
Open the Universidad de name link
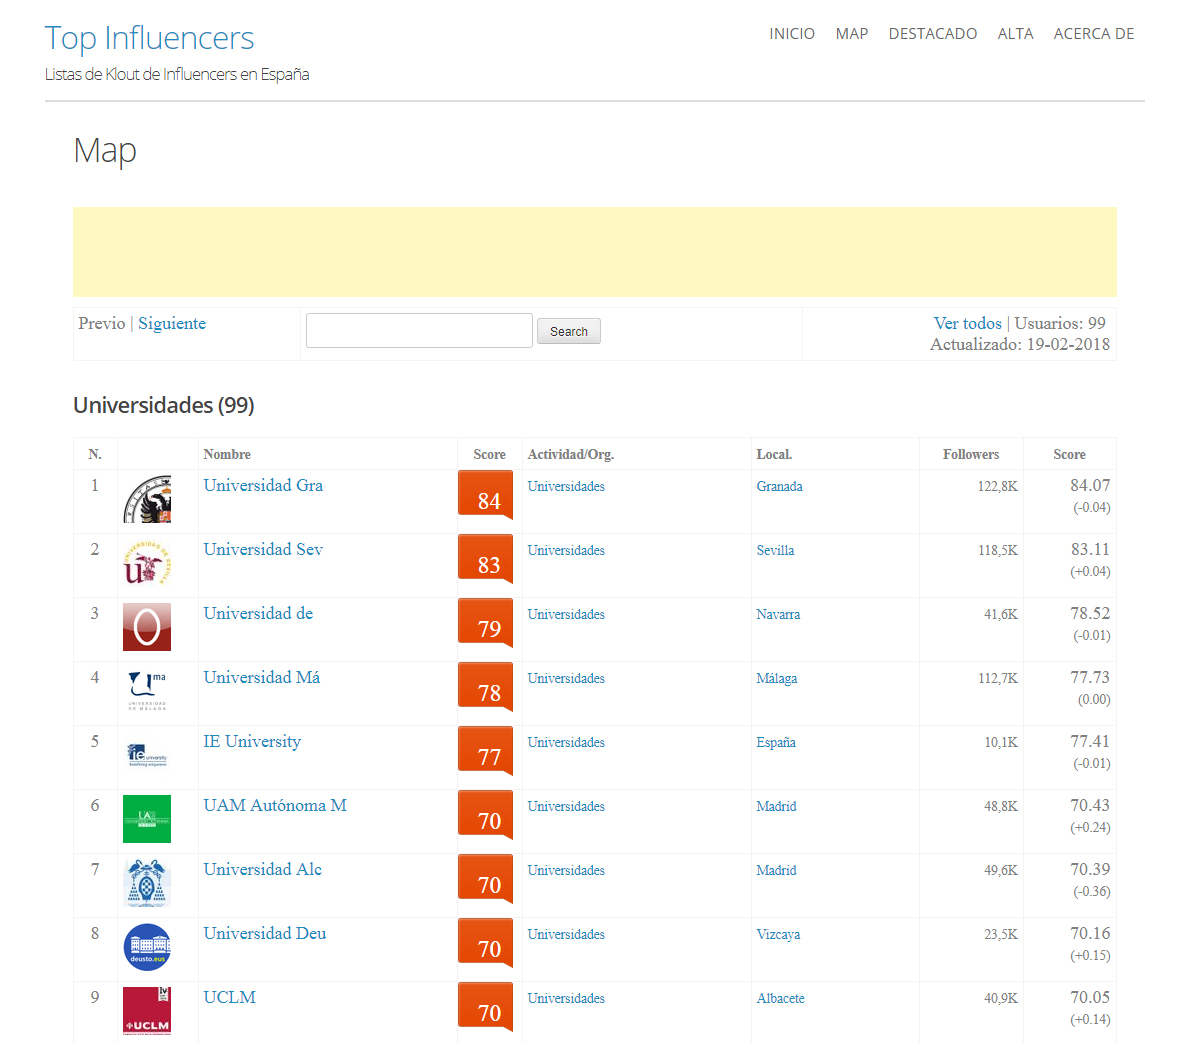(x=258, y=613)
